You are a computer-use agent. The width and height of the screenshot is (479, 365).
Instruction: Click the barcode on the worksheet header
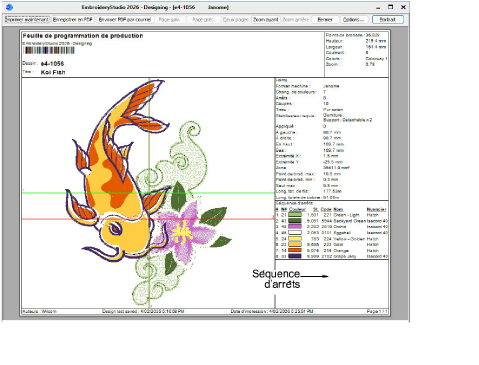[49, 50]
